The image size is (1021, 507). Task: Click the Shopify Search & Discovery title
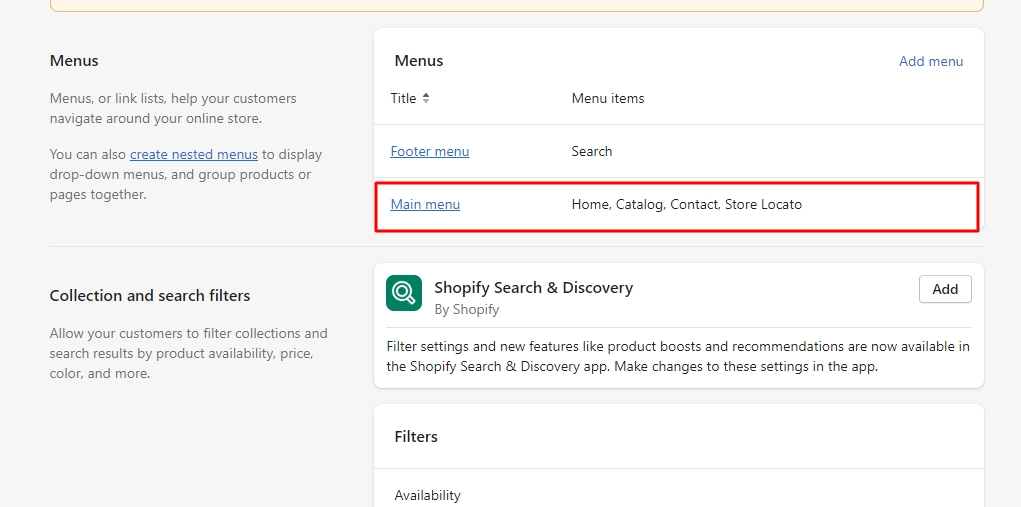point(533,287)
